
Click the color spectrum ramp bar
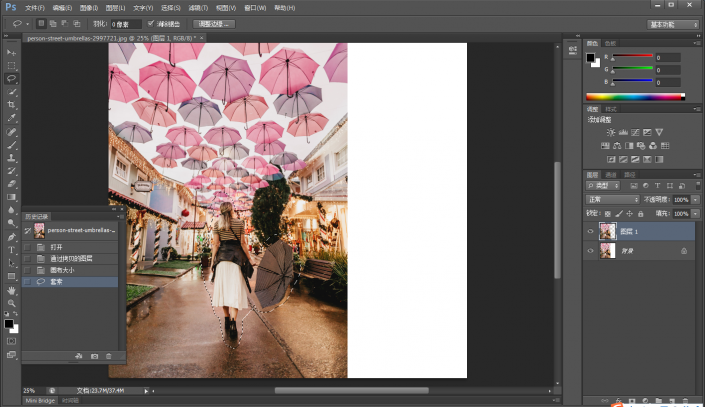(x=635, y=97)
